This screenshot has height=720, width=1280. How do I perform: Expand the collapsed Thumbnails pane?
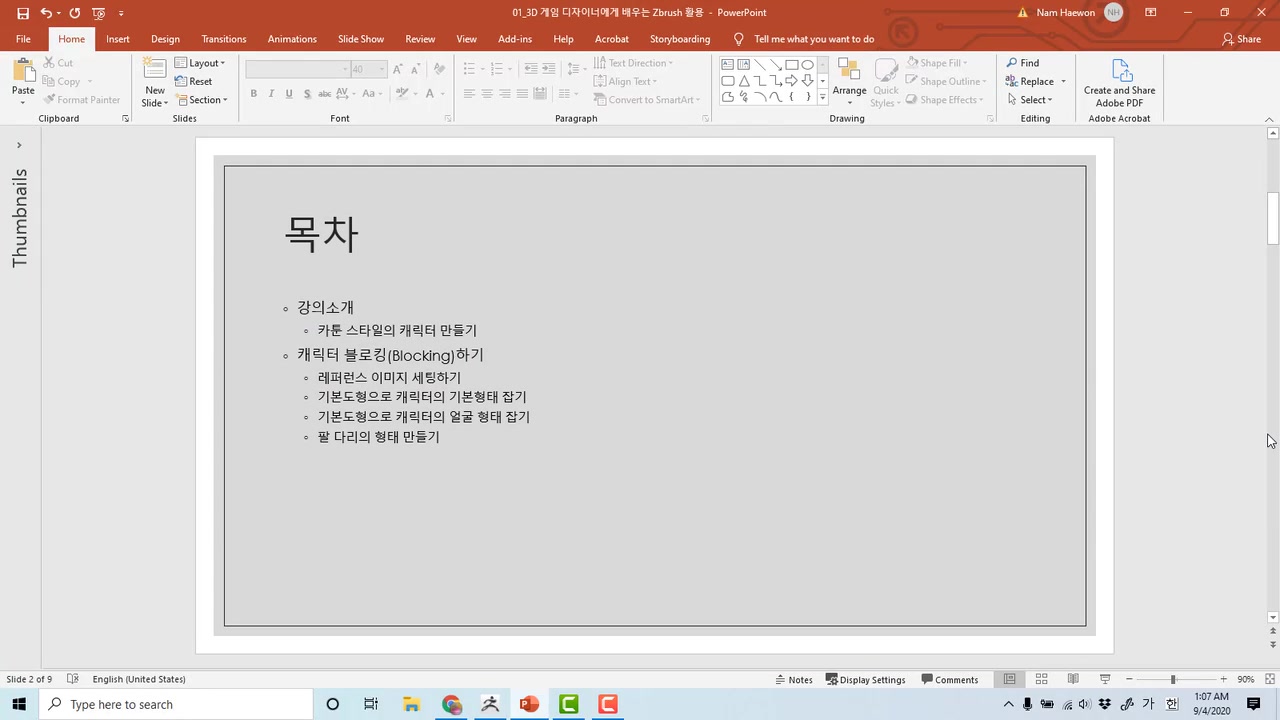click(18, 144)
